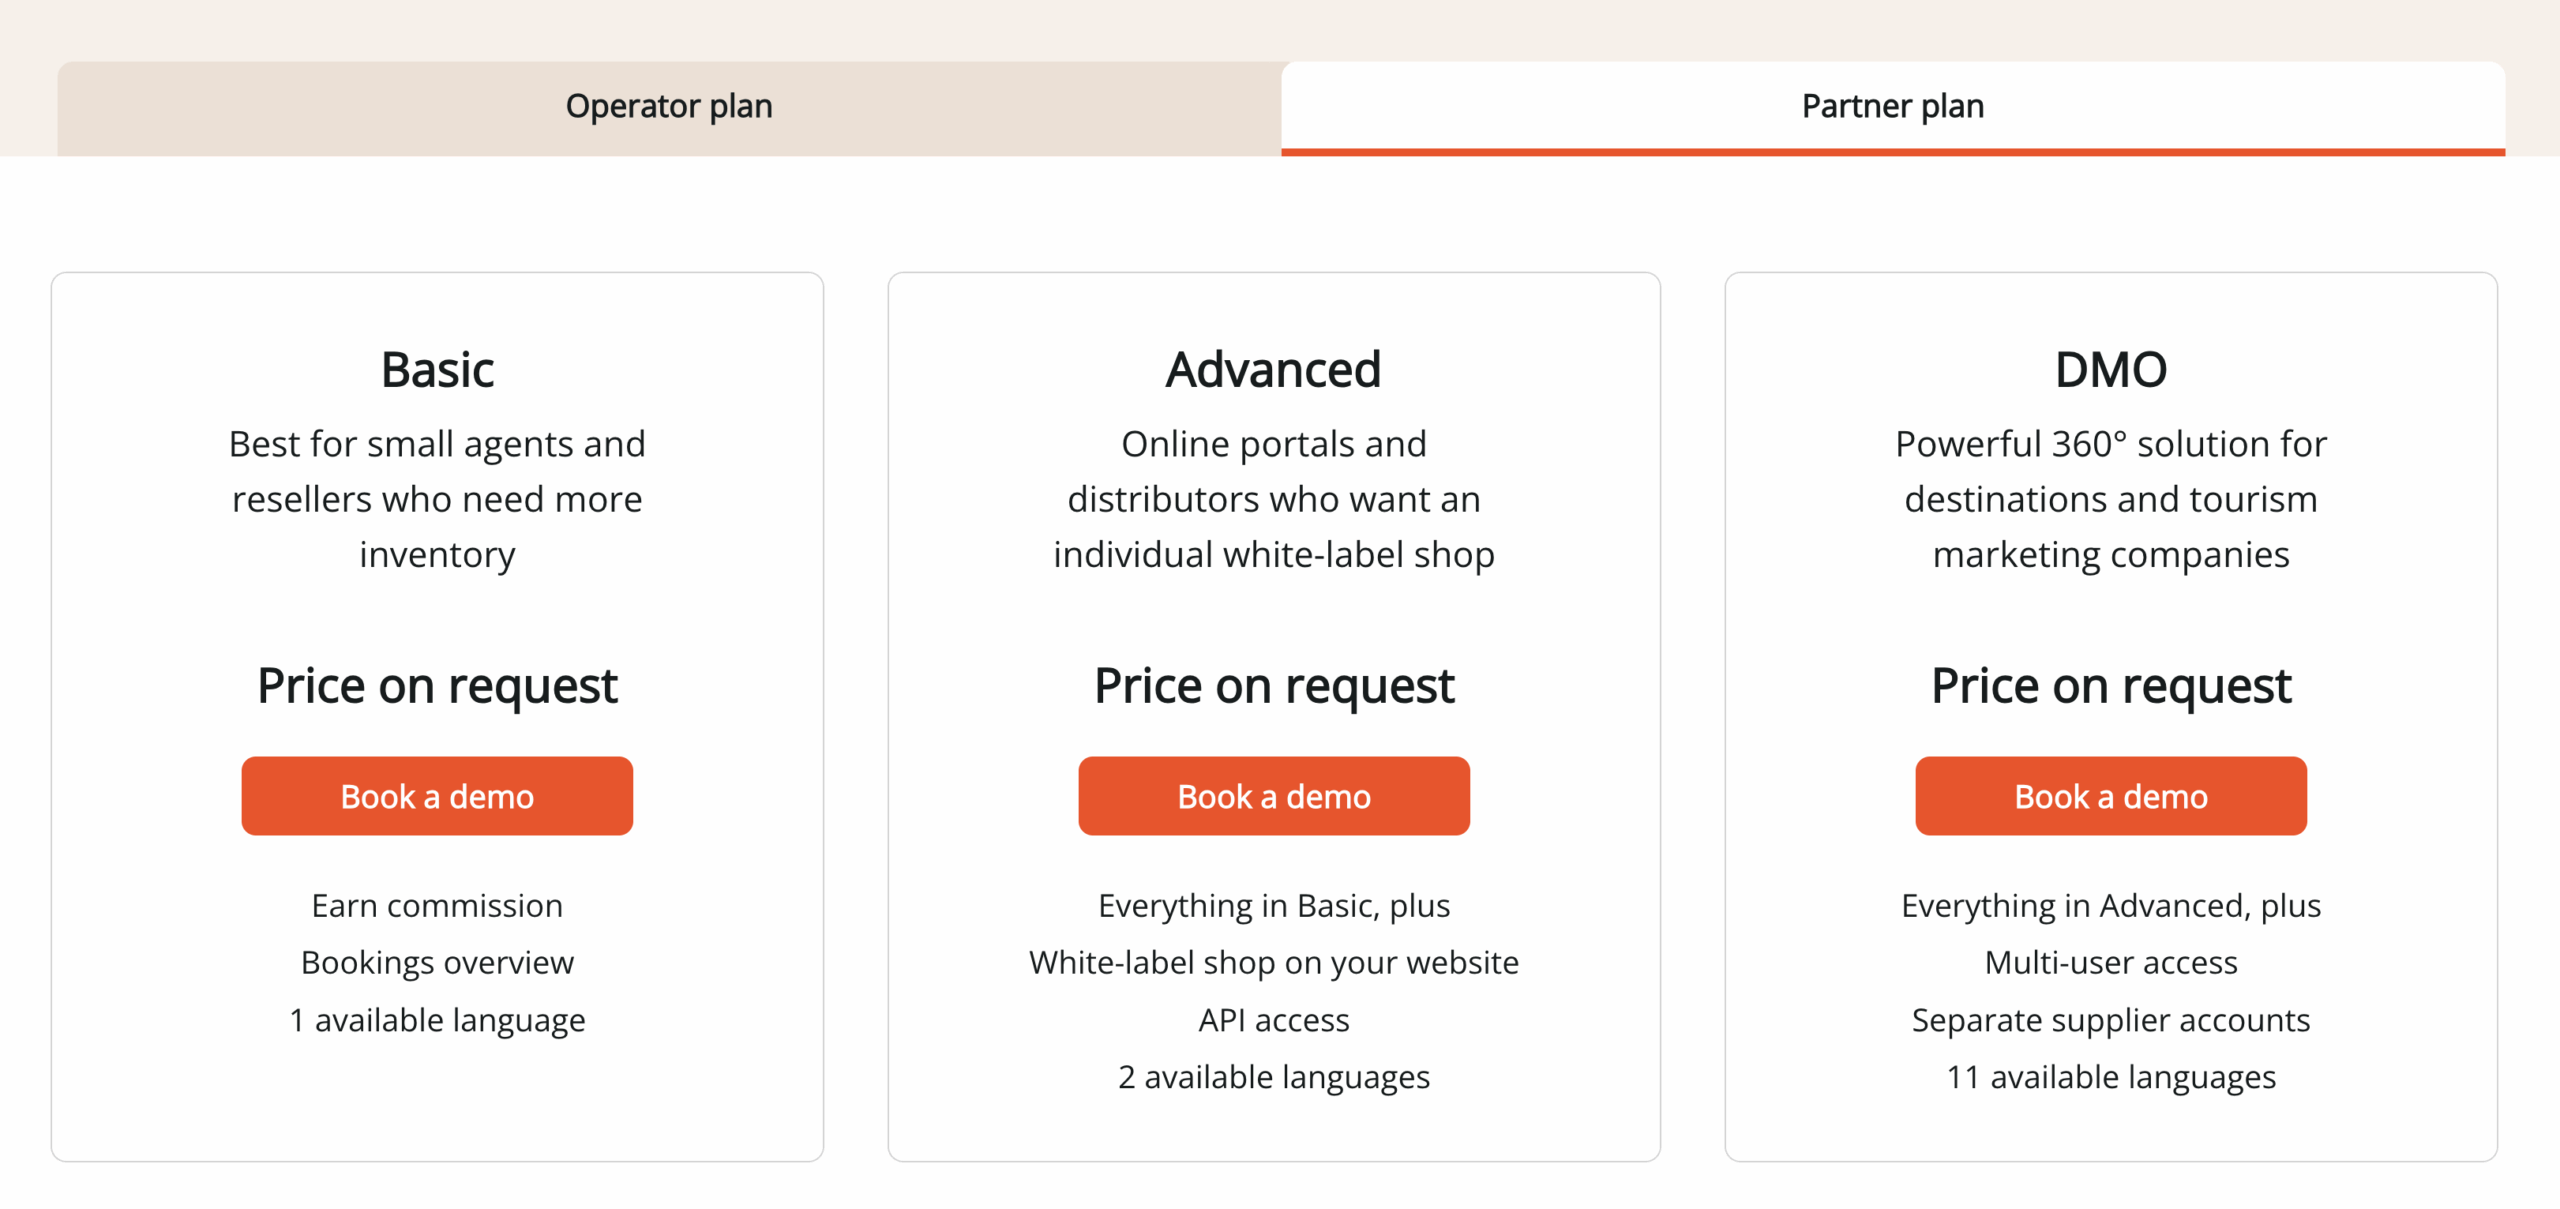The height and width of the screenshot is (1209, 2560).
Task: Book a demo for the Advanced plan
Action: [1274, 795]
